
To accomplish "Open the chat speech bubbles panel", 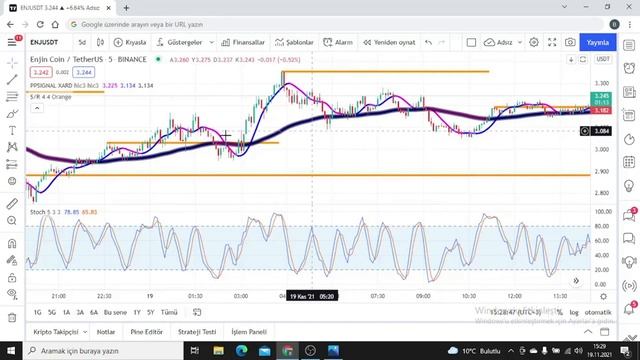I will [x=629, y=238].
